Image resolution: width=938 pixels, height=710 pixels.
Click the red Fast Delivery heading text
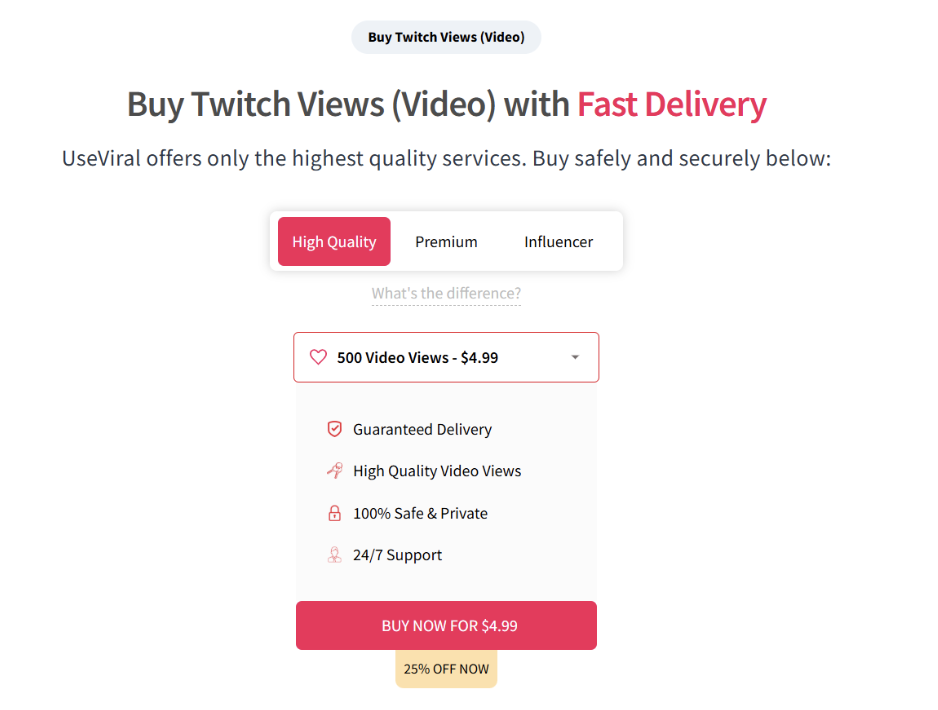672,104
